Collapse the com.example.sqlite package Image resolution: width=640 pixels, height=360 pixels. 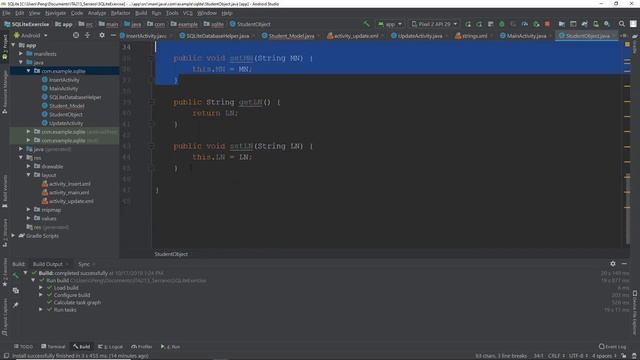click(x=29, y=71)
